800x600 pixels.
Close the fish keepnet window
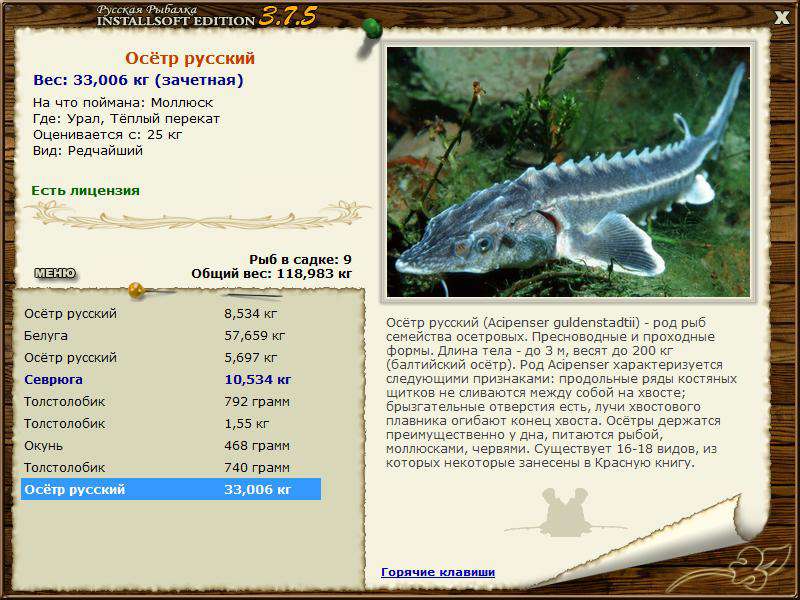click(782, 18)
